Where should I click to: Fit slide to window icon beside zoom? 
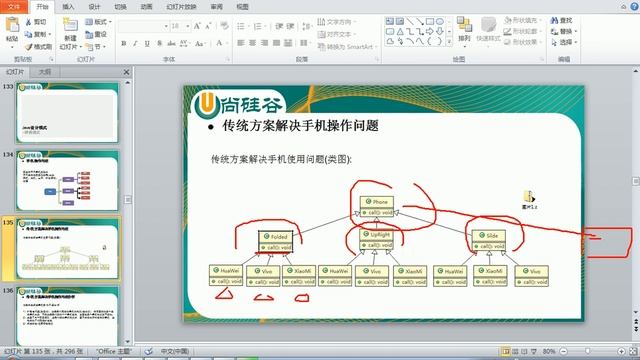tap(633, 351)
